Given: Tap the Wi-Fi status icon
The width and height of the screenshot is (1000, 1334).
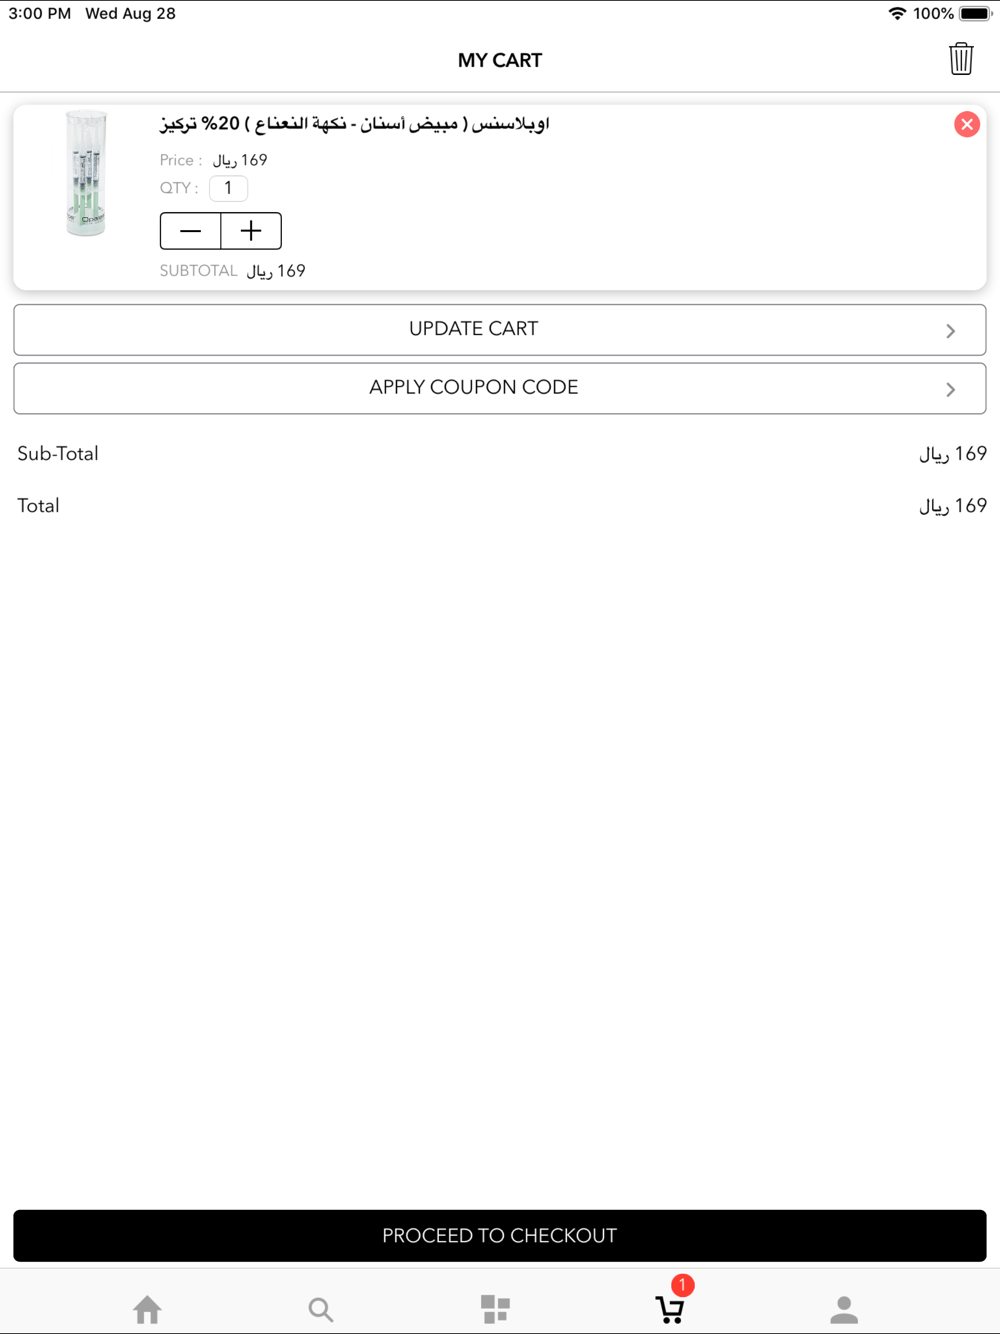Looking at the screenshot, I should click(x=897, y=14).
